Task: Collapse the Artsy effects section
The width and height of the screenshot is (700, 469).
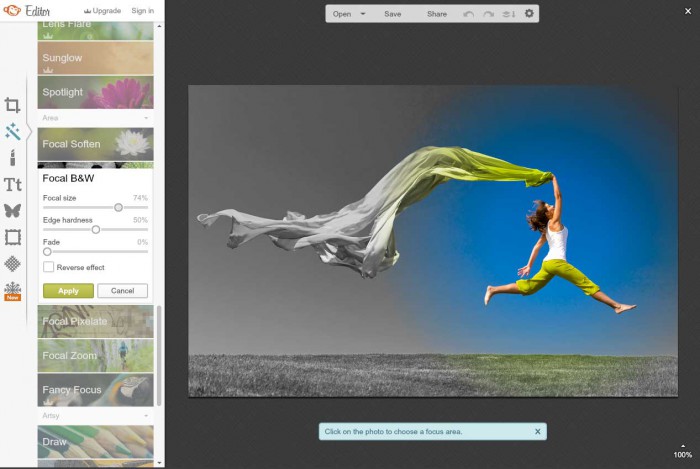Action: 147,415
